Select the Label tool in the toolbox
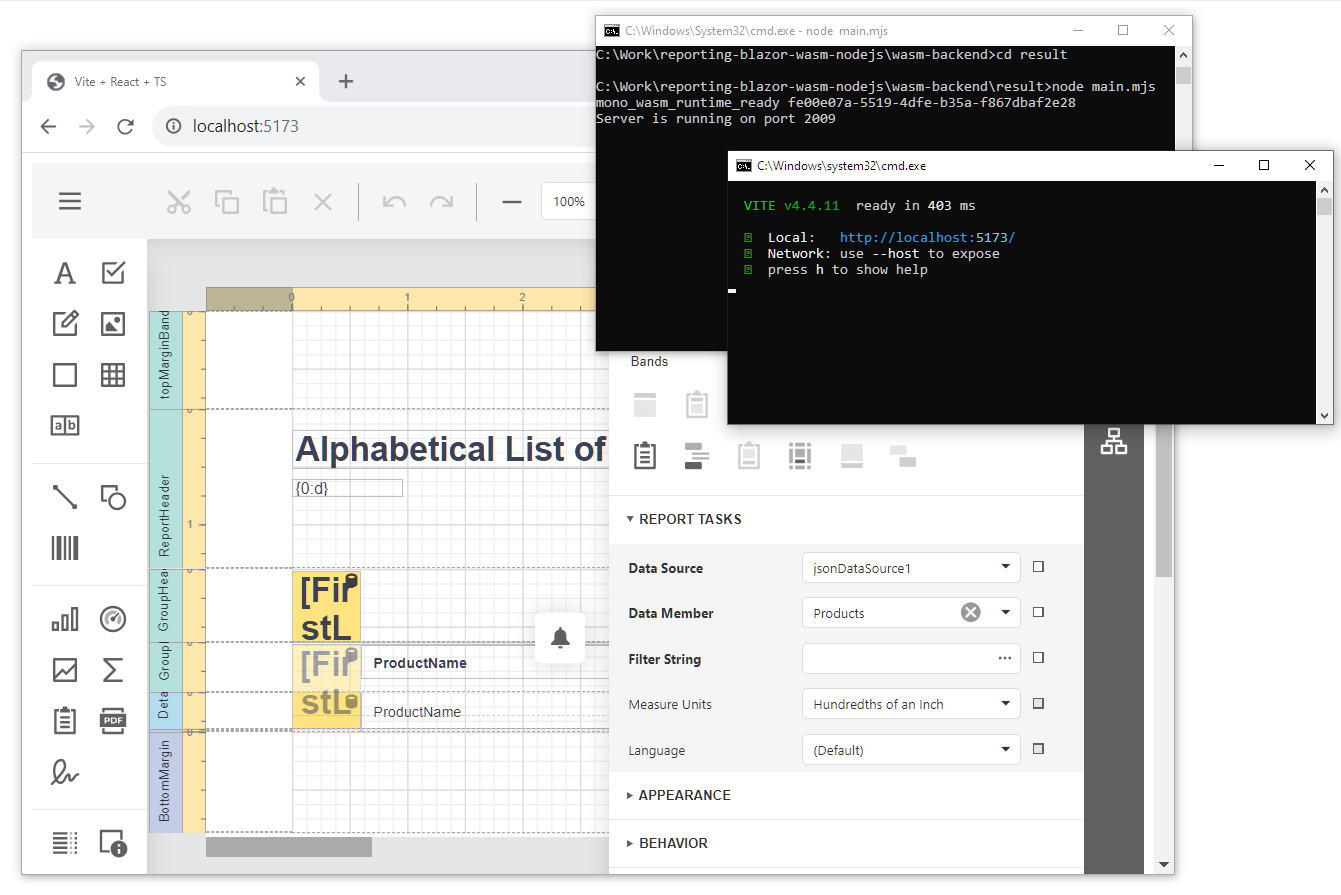This screenshot has width=1341, height=895. coord(65,273)
